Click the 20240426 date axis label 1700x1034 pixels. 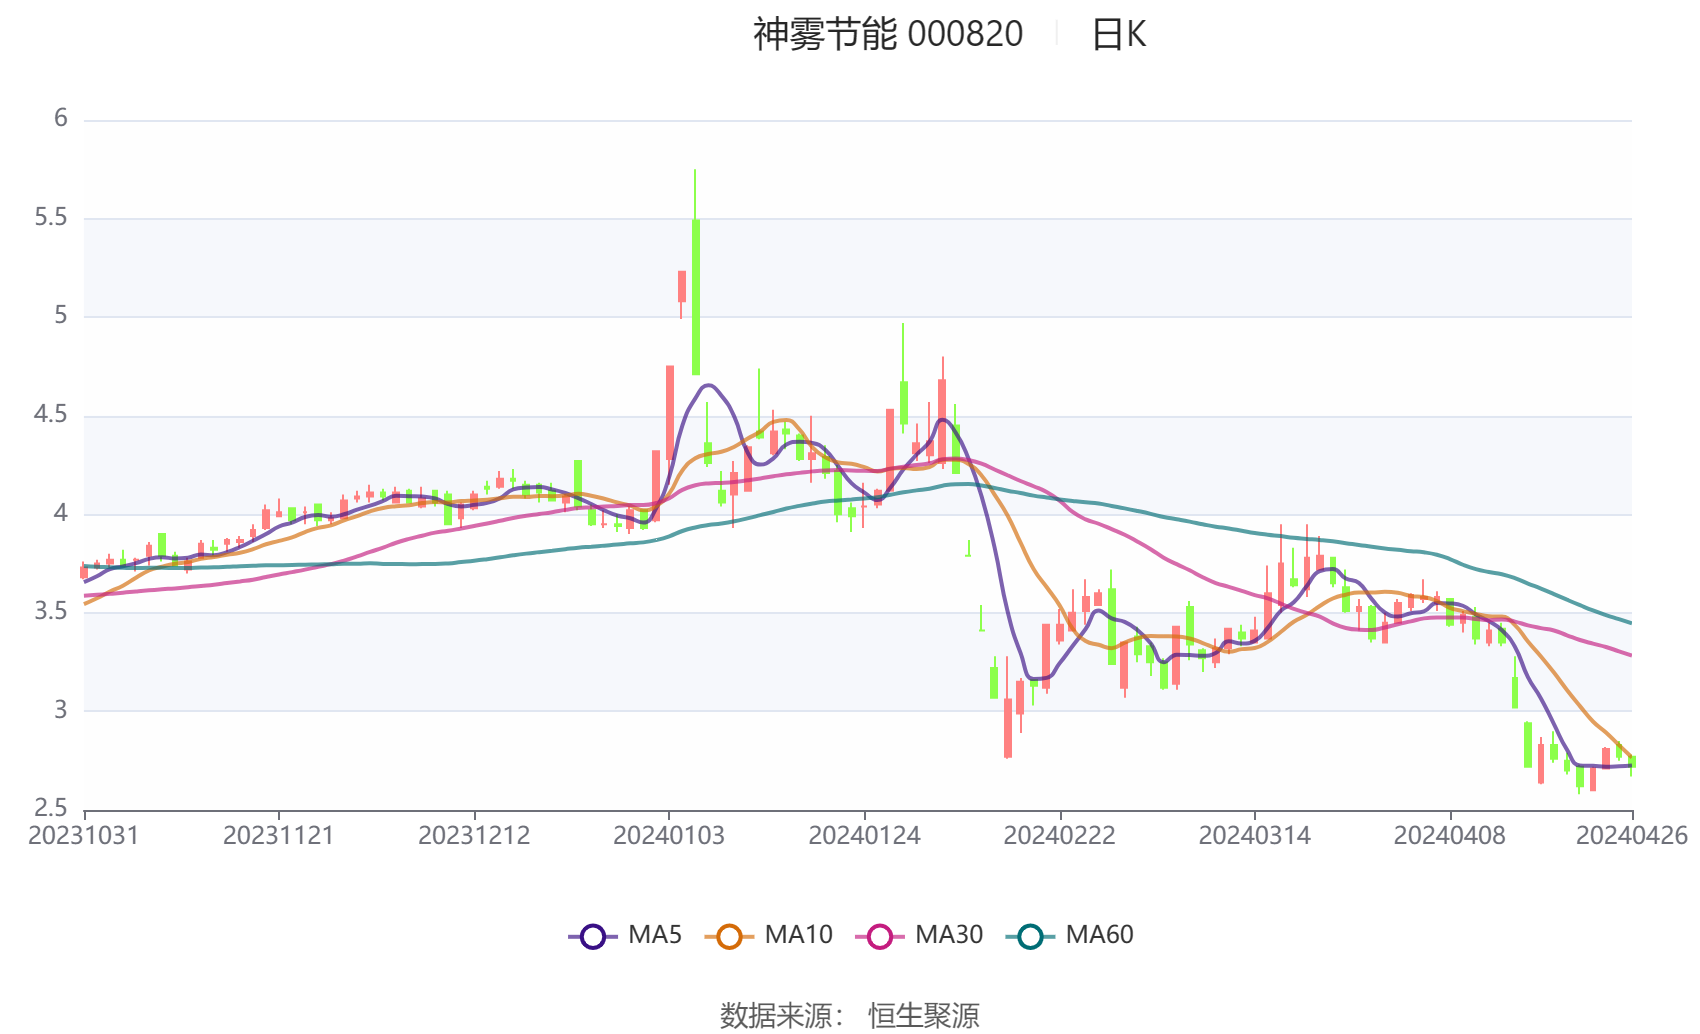tap(1632, 835)
